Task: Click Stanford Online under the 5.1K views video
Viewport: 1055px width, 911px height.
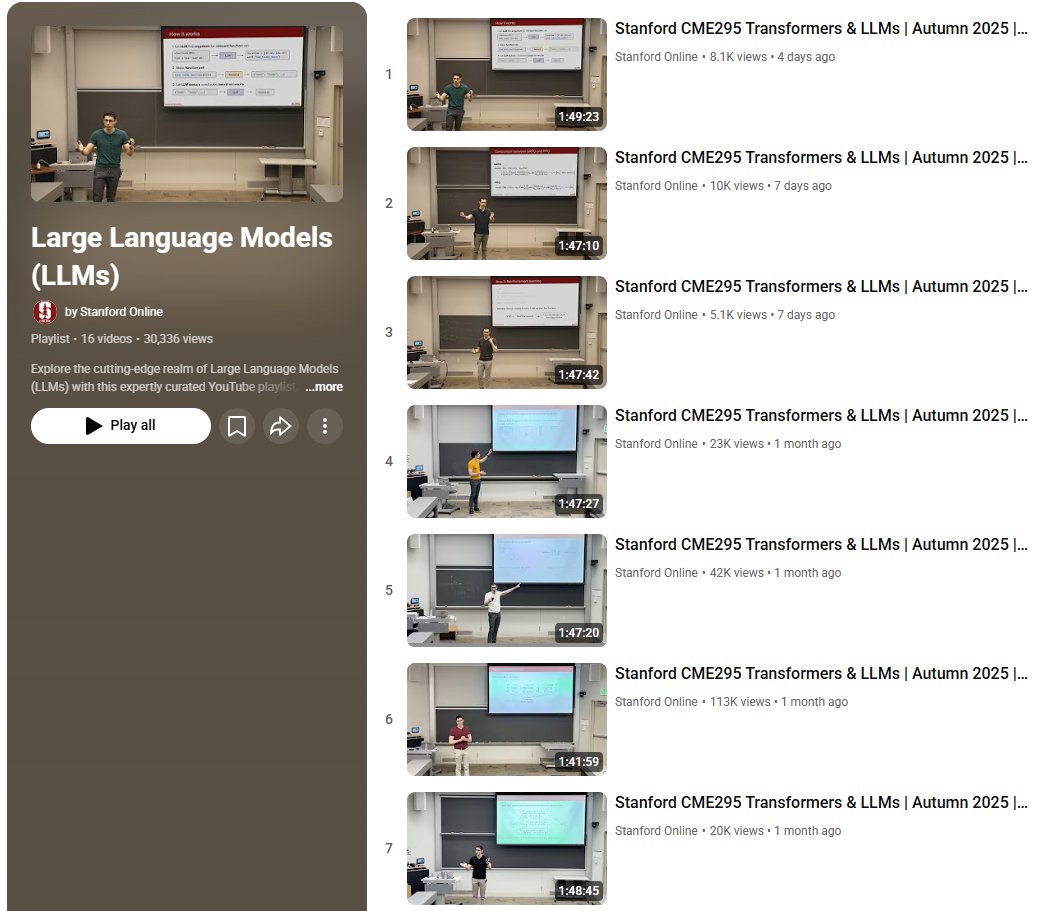Action: tap(656, 315)
